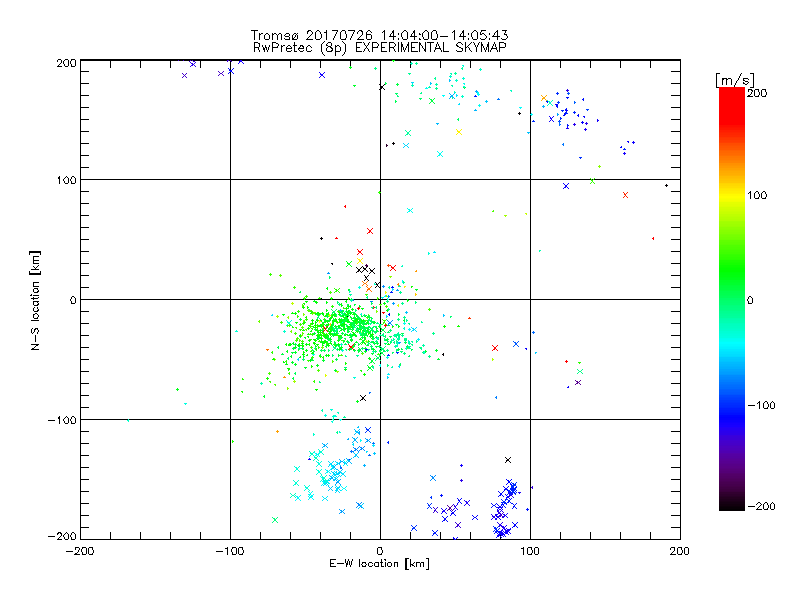Click the 100 tick label on the E-W axis
The width and height of the screenshot is (800, 600).
pyautogui.click(x=530, y=551)
